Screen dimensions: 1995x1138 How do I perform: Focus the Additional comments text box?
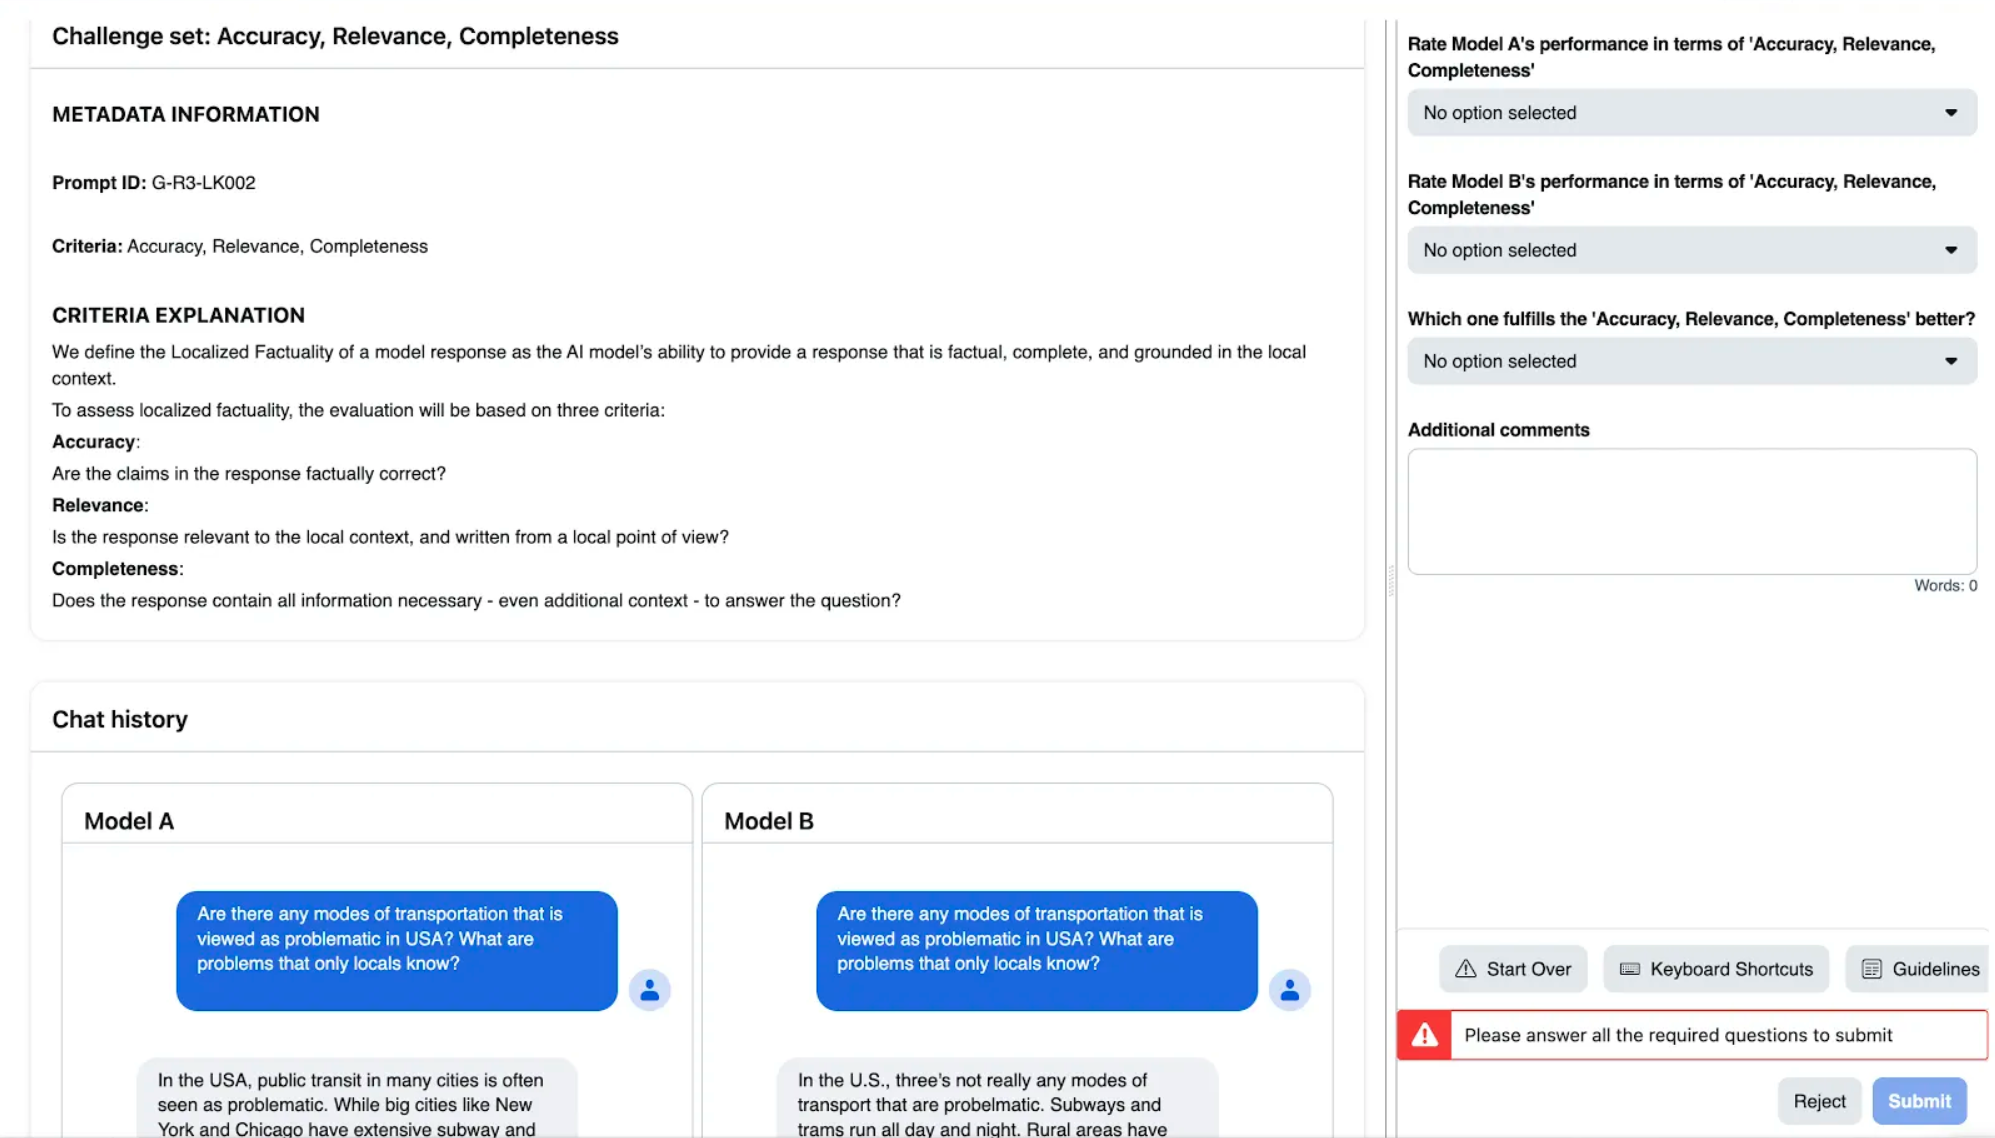(x=1691, y=511)
